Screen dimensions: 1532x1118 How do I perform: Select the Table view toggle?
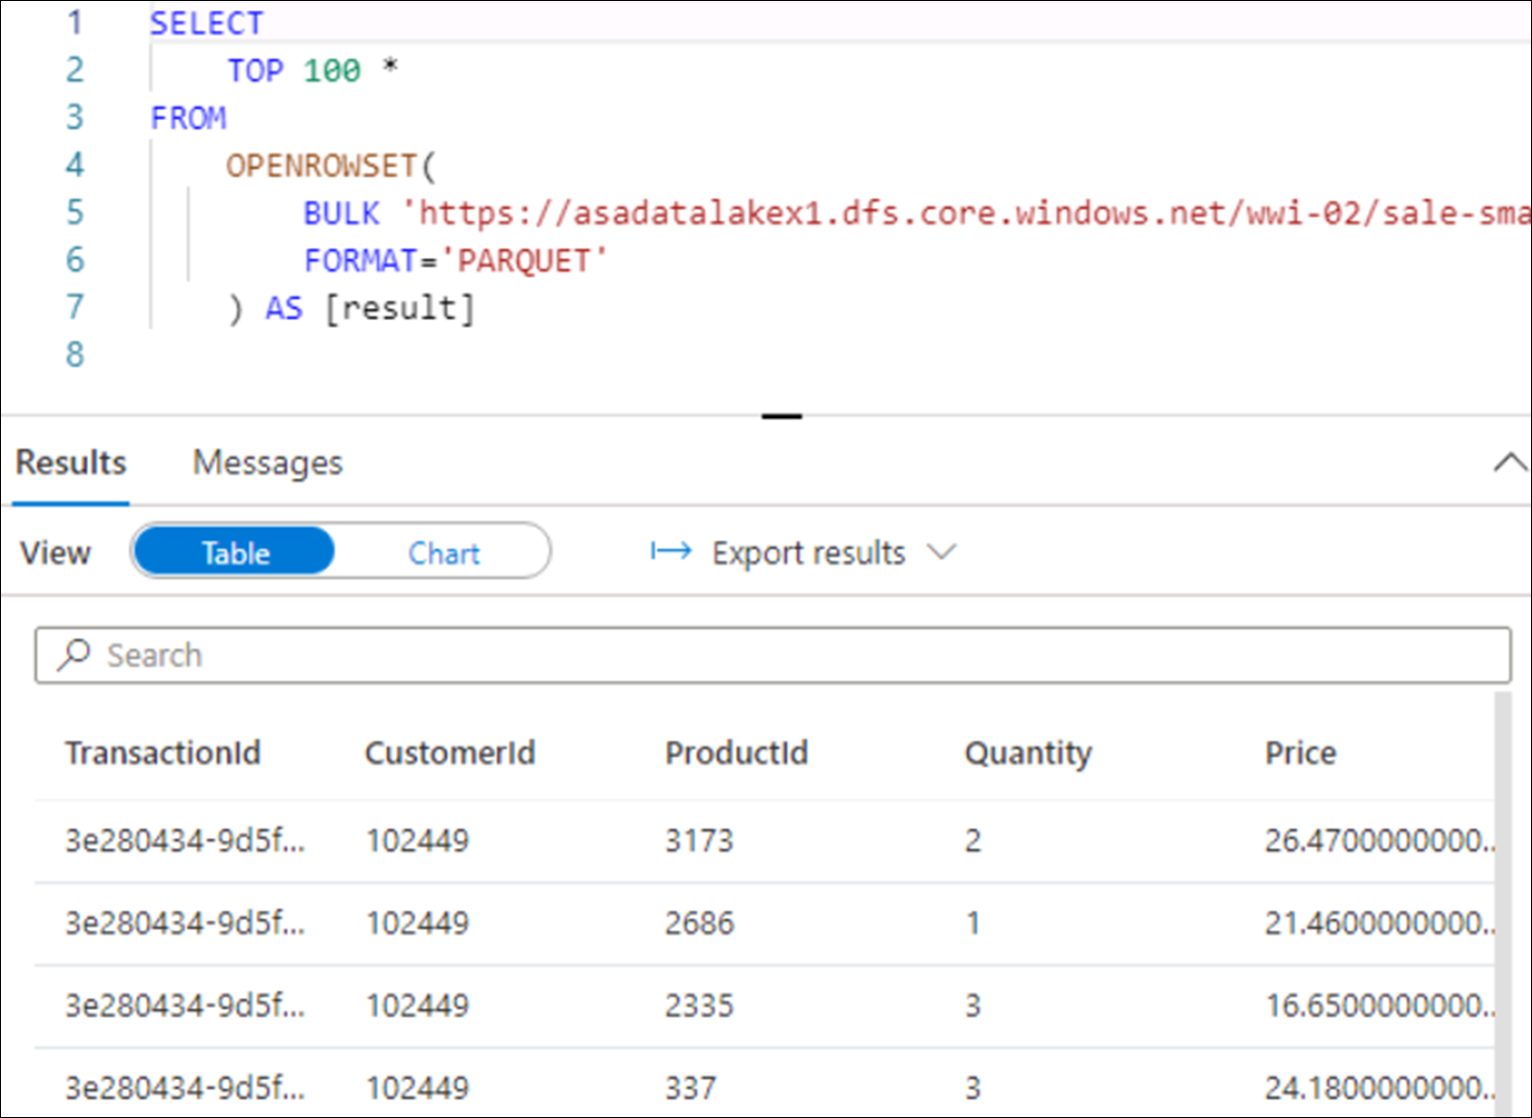(x=235, y=552)
